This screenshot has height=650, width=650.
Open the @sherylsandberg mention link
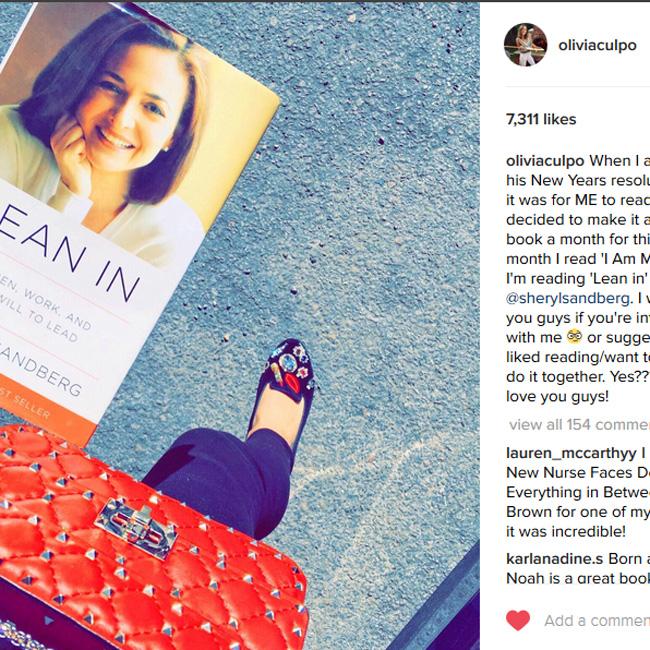coord(568,298)
